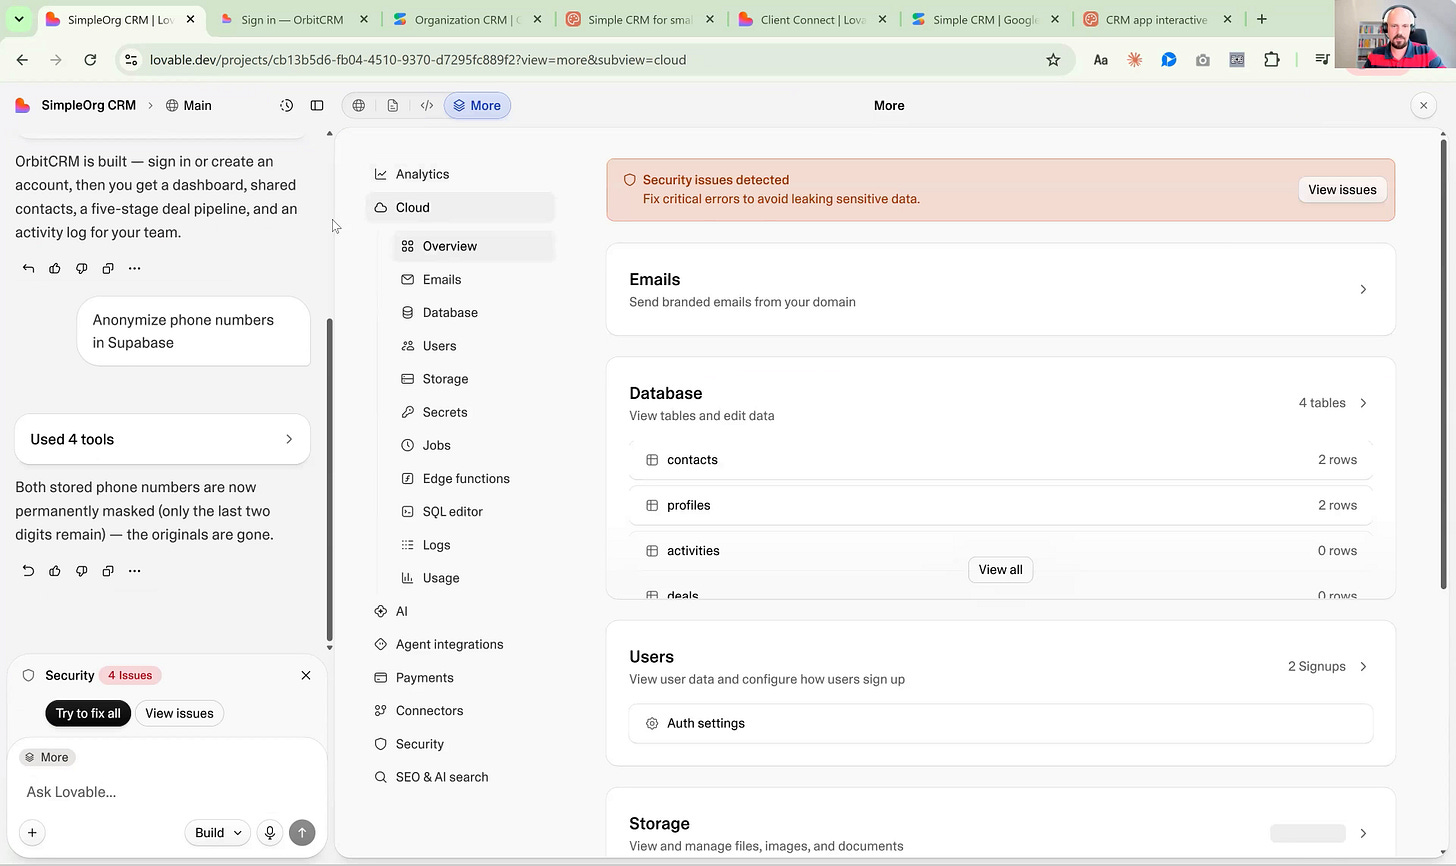
Task: Add an attachment with the plus button
Action: (32, 832)
